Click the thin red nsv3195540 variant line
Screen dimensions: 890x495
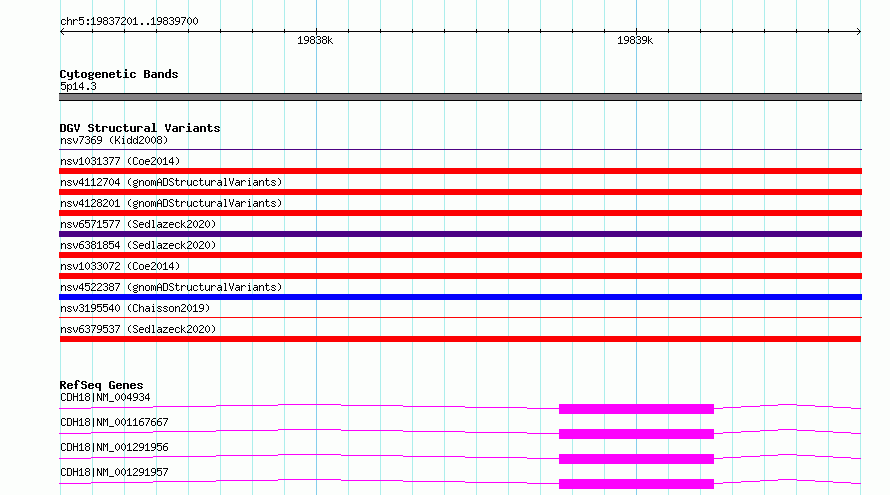[460, 317]
